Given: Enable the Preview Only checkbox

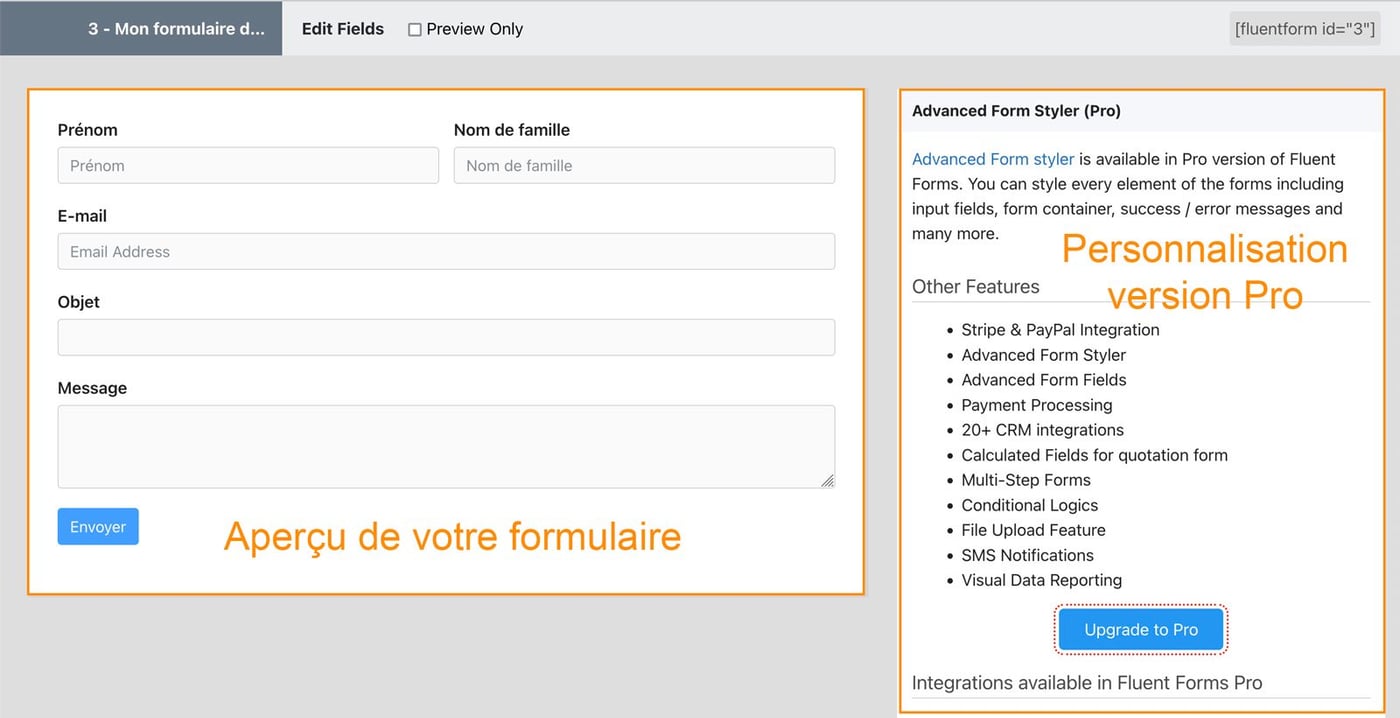Looking at the screenshot, I should 415,29.
